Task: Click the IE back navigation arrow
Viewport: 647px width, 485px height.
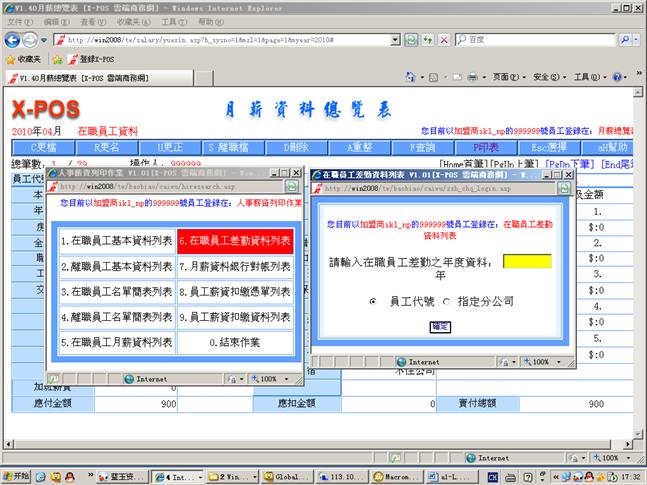Action: click(12, 40)
